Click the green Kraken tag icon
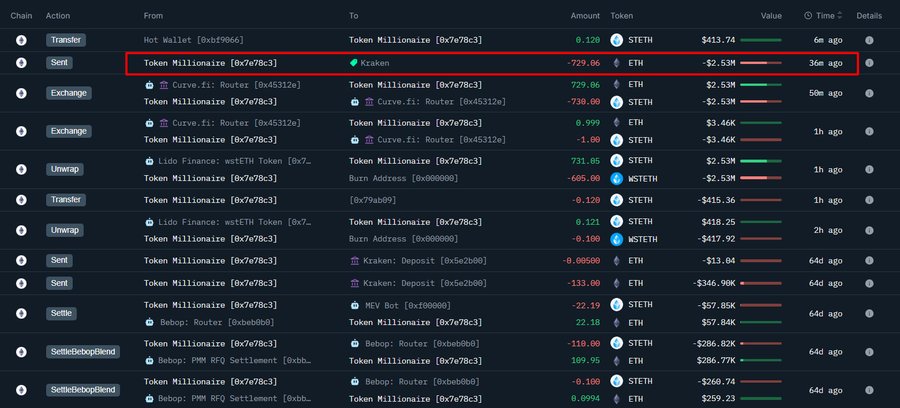Screen dimensions: 900x408 click(354, 63)
